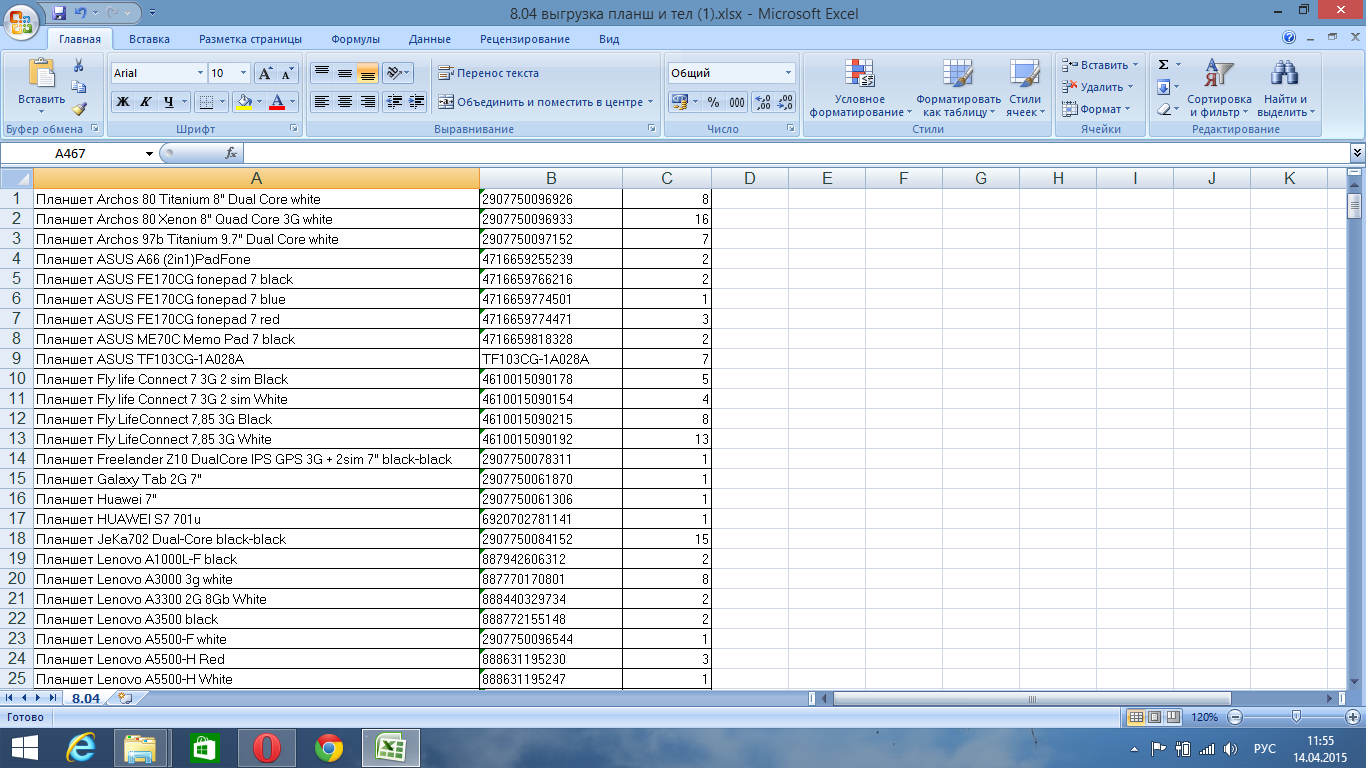
Task: Copy the selection using the Copy icon
Action: (79, 88)
